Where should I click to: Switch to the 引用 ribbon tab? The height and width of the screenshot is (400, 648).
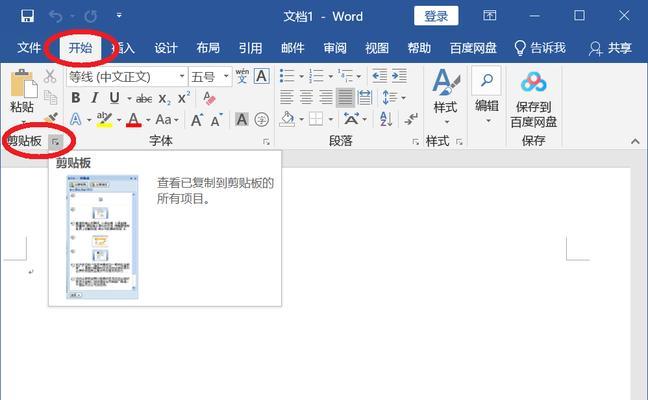pyautogui.click(x=250, y=48)
